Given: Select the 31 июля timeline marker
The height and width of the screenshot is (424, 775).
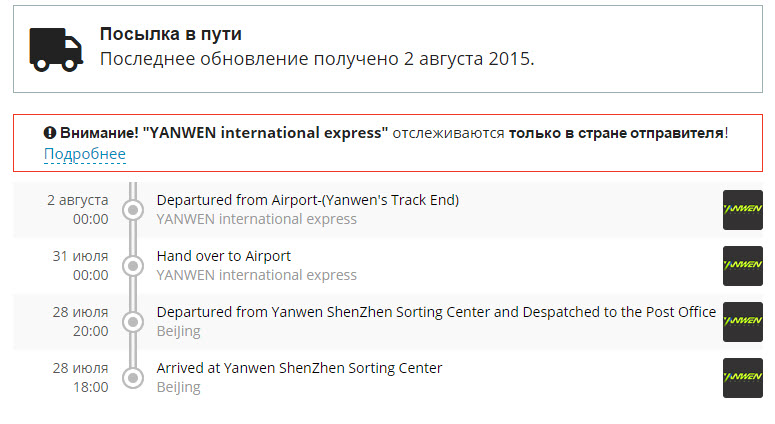Looking at the screenshot, I should (x=133, y=266).
